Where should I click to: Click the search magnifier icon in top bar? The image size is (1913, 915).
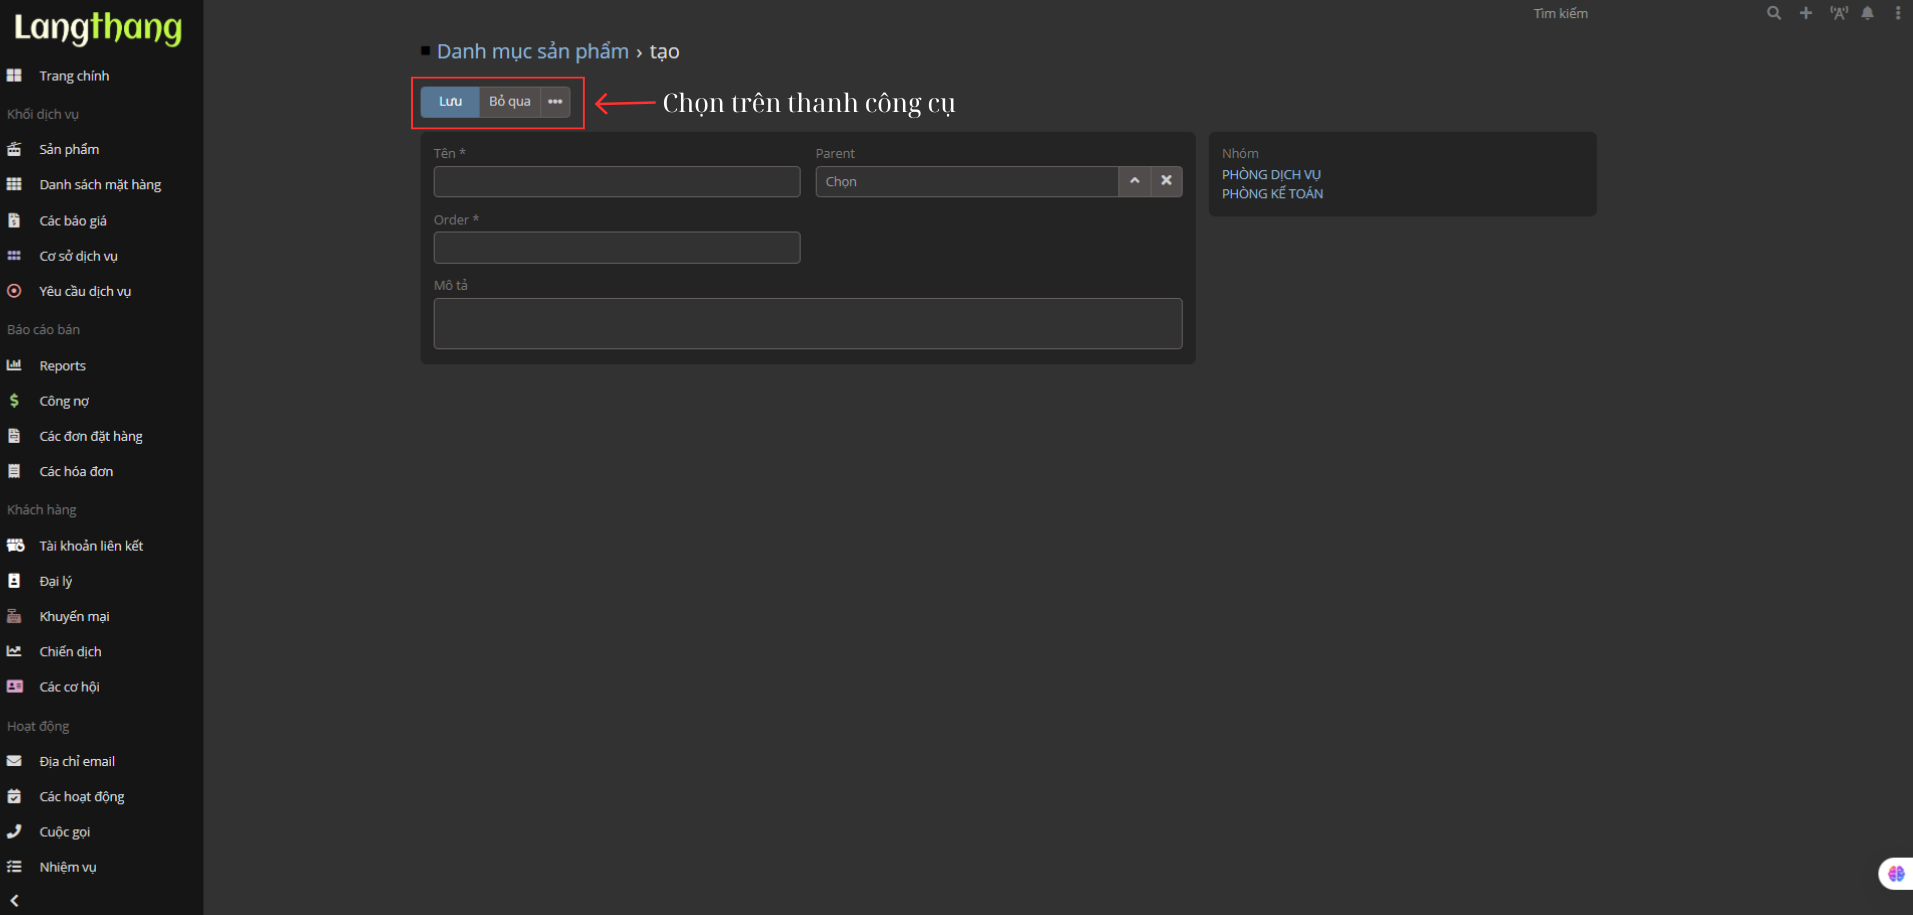click(x=1773, y=13)
